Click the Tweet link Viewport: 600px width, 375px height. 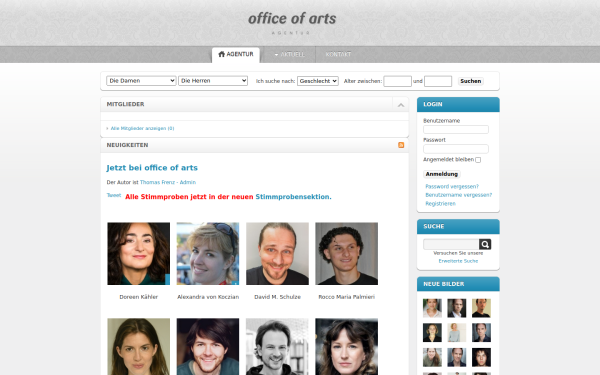(114, 195)
